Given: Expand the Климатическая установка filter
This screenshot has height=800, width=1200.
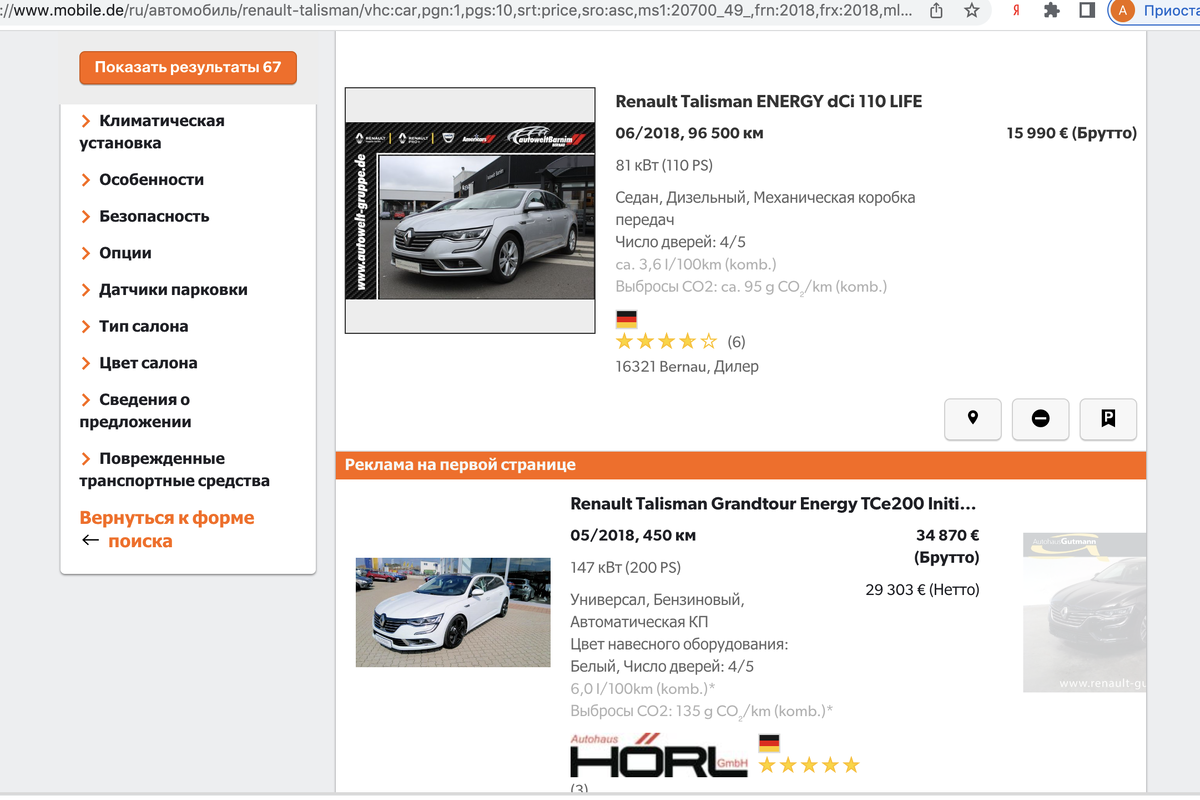Looking at the screenshot, I should (162, 131).
